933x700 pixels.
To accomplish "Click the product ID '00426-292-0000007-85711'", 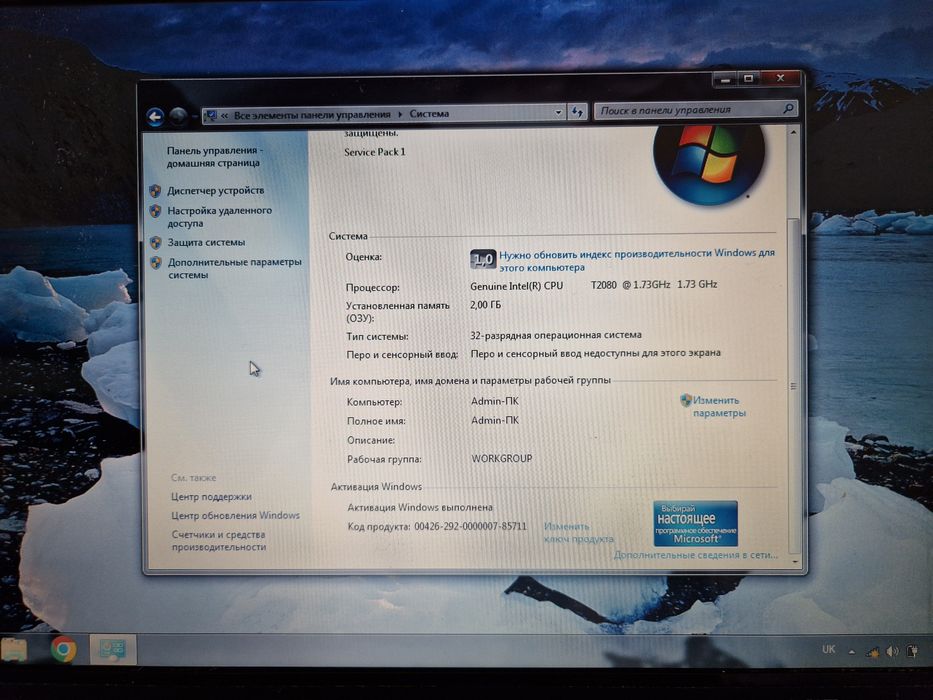I will click(471, 526).
